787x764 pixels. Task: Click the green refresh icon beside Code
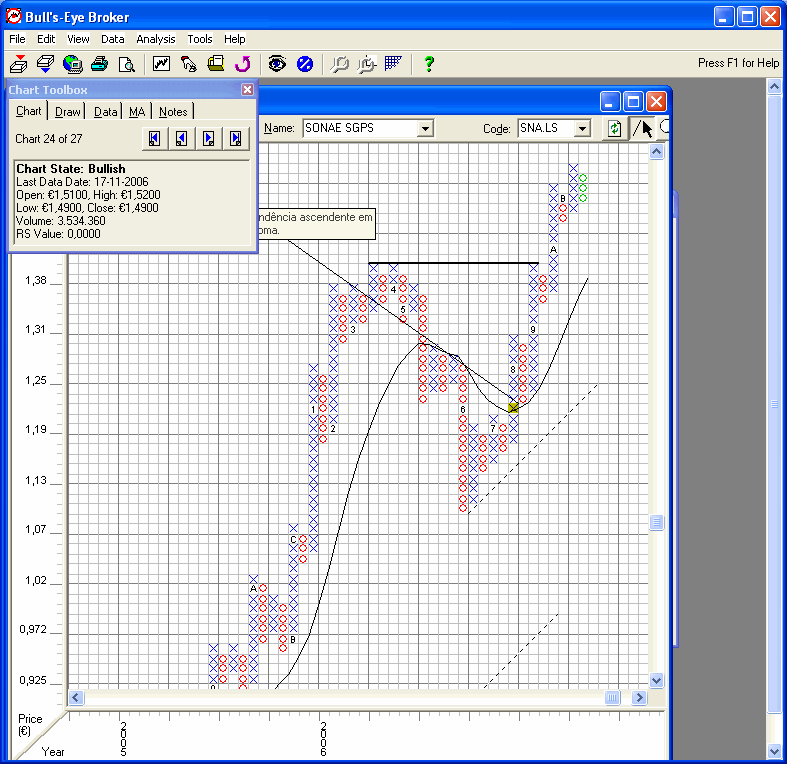pos(614,128)
